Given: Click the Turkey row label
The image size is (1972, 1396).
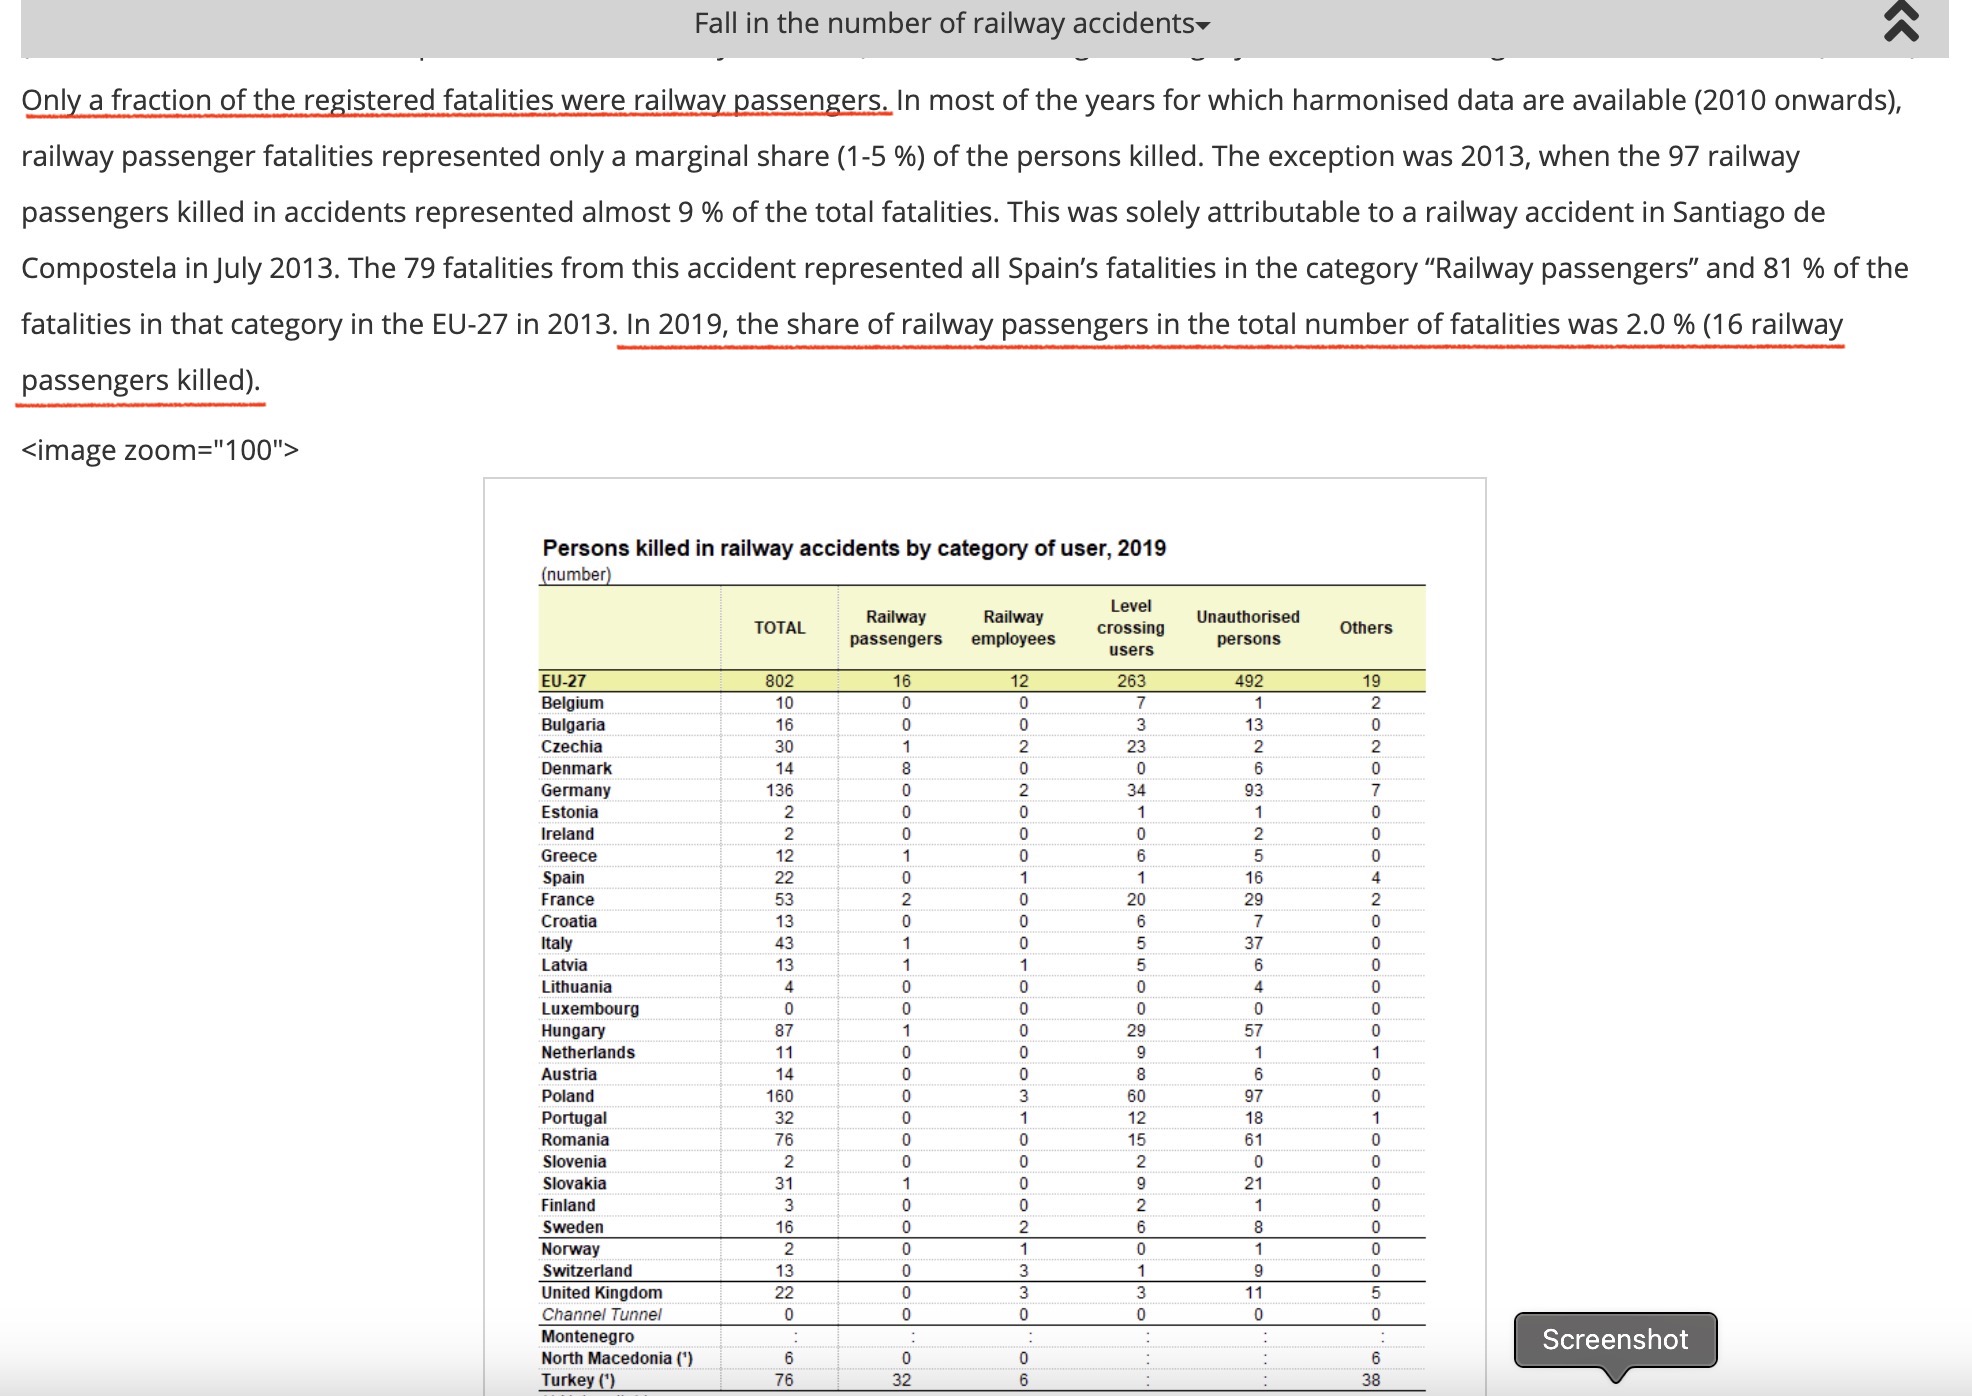Looking at the screenshot, I should pyautogui.click(x=578, y=1381).
